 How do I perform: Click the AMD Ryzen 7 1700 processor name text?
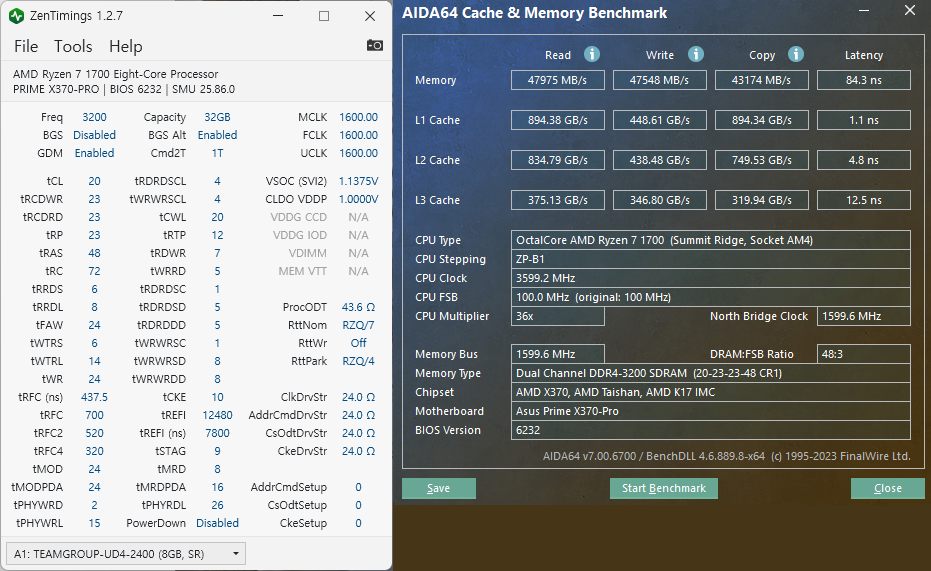[116, 74]
